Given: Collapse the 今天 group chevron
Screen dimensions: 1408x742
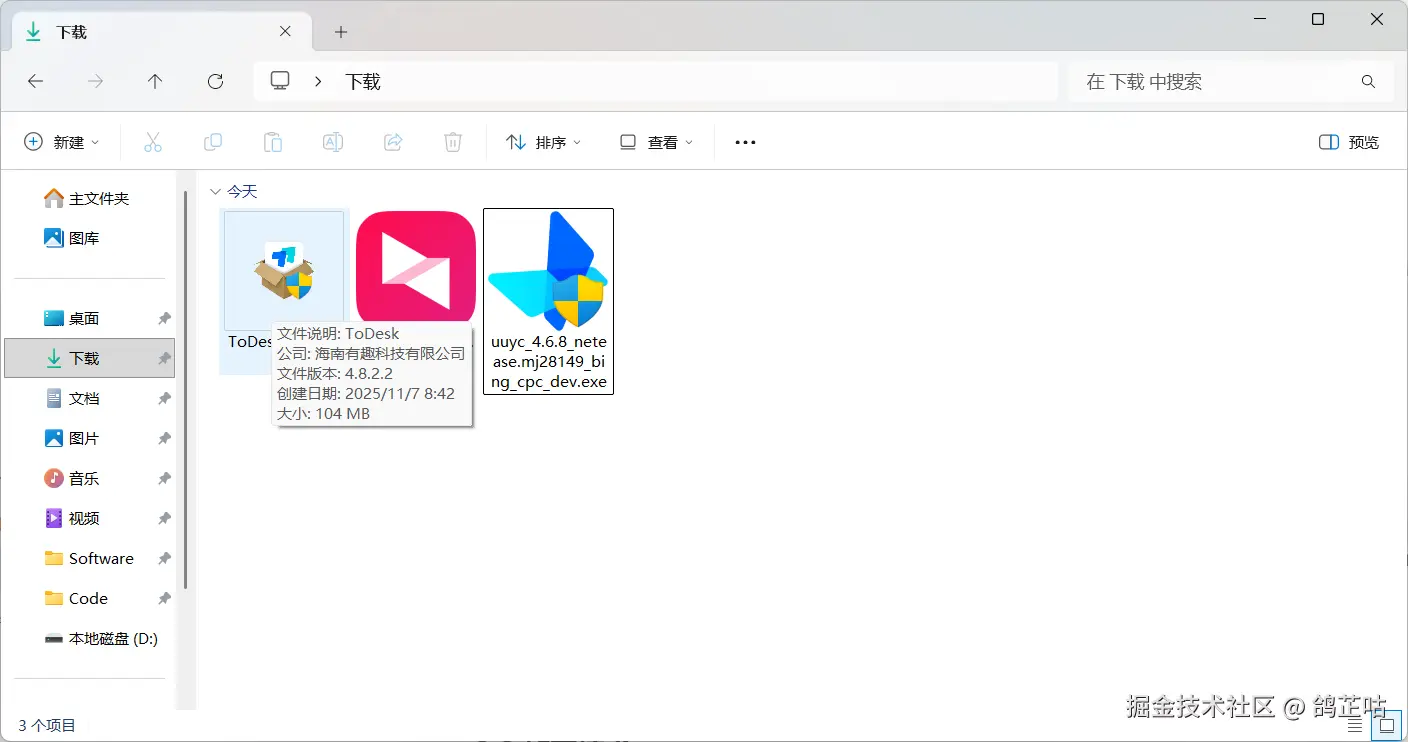Looking at the screenshot, I should (215, 191).
